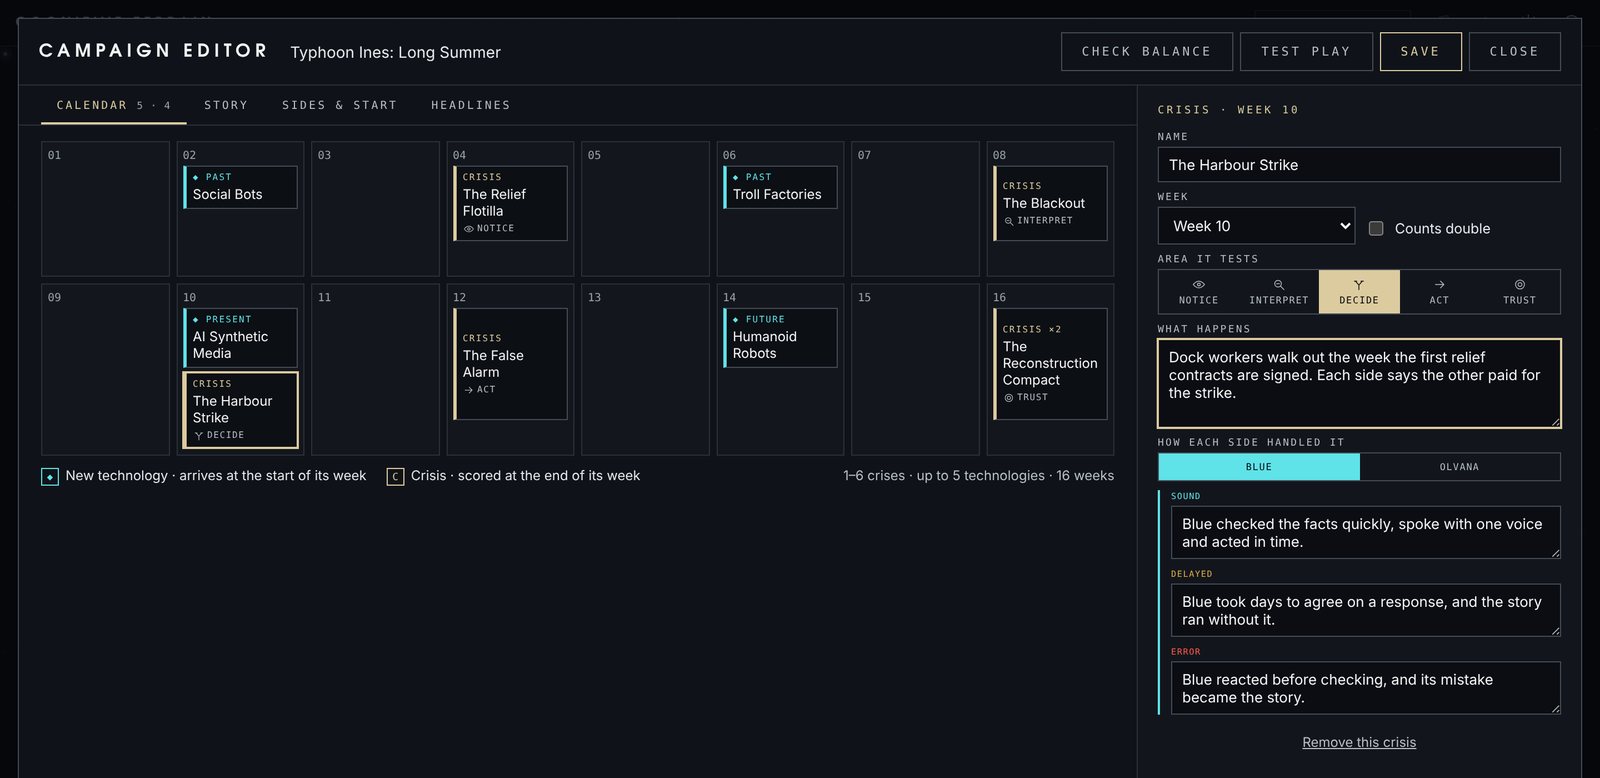Viewport: 1600px width, 778px height.
Task: Edit the Error outcome text
Action: coord(1365,688)
